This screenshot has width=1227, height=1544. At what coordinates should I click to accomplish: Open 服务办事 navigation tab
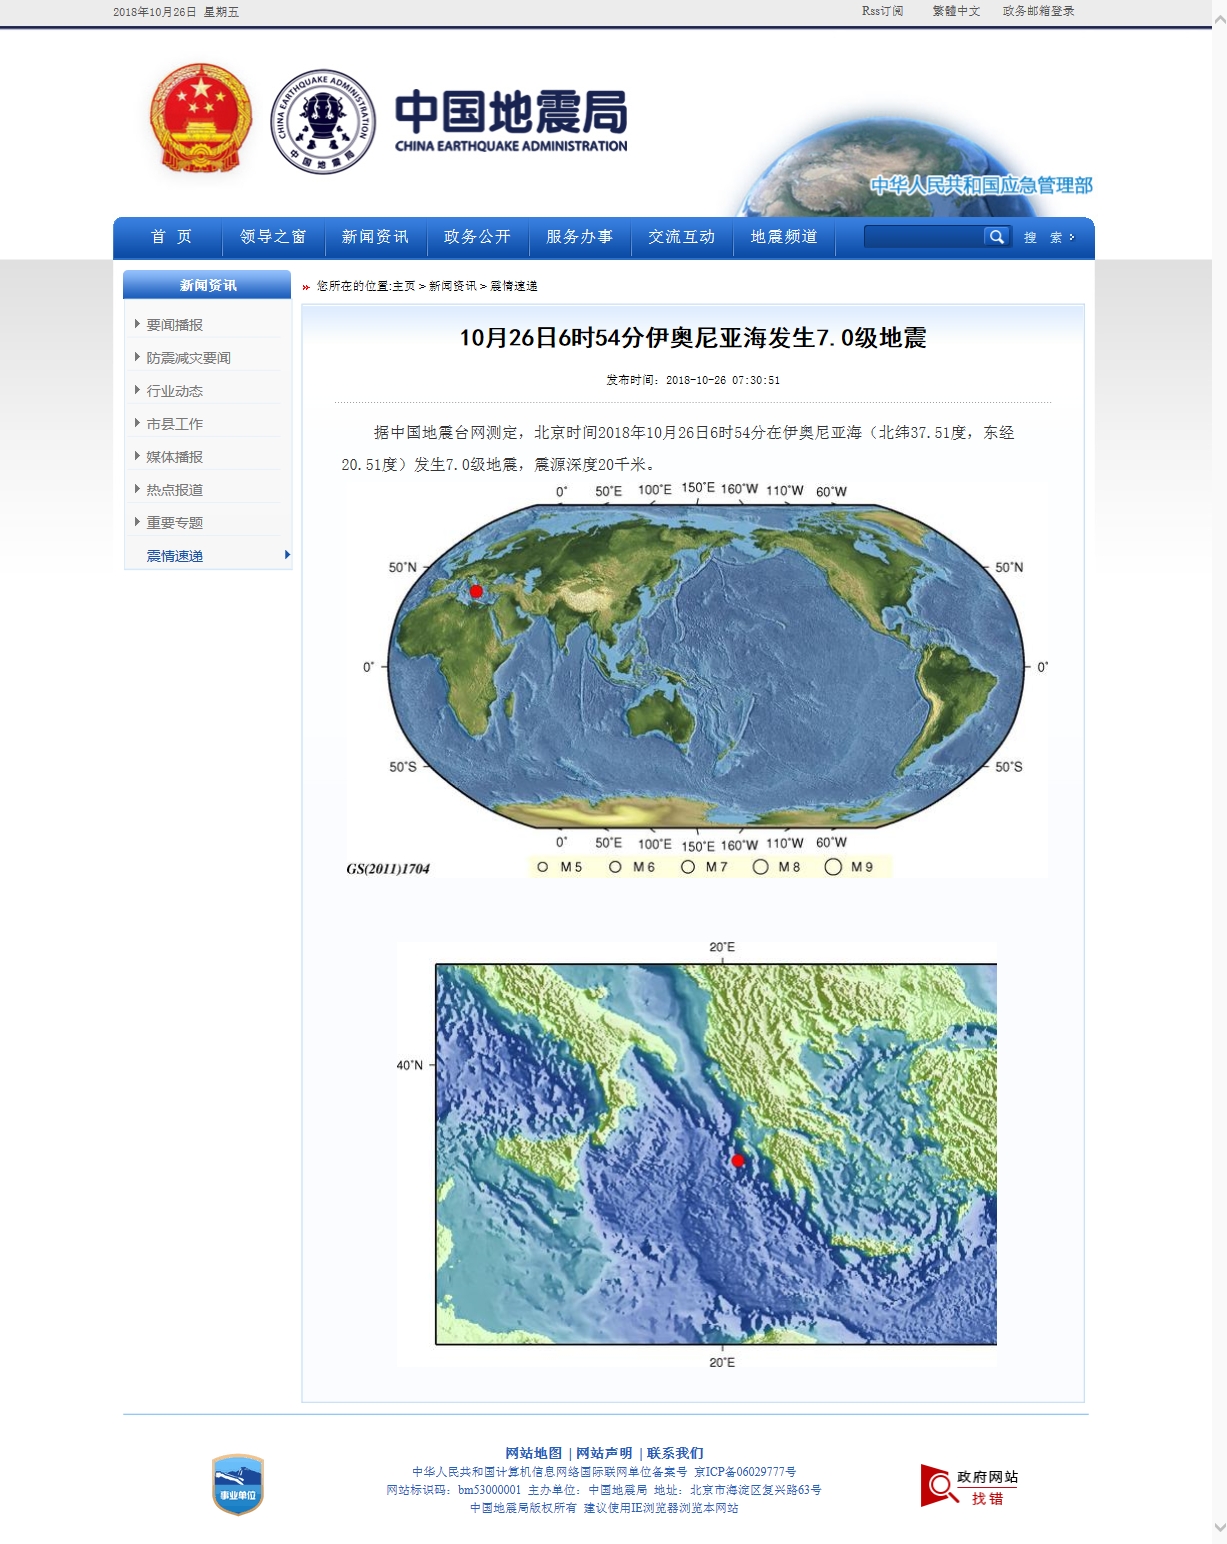point(579,237)
